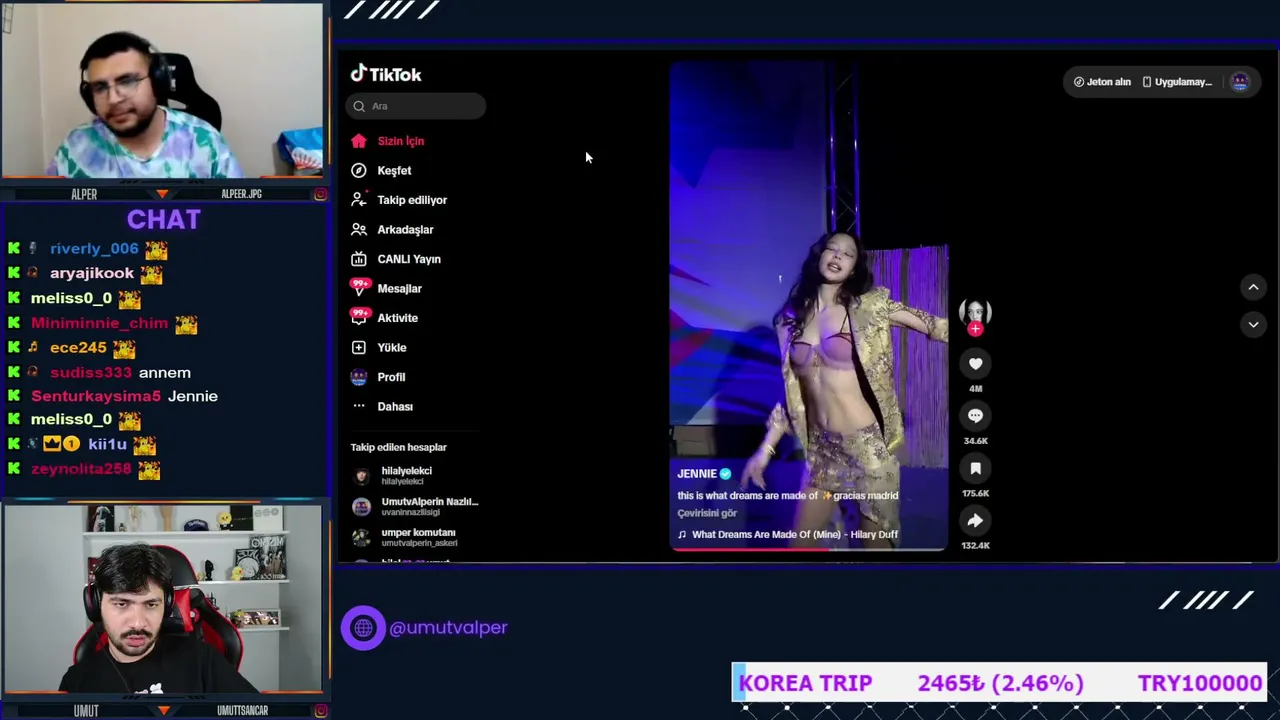Open JENNIE's creator avatar beside video

(x=975, y=312)
